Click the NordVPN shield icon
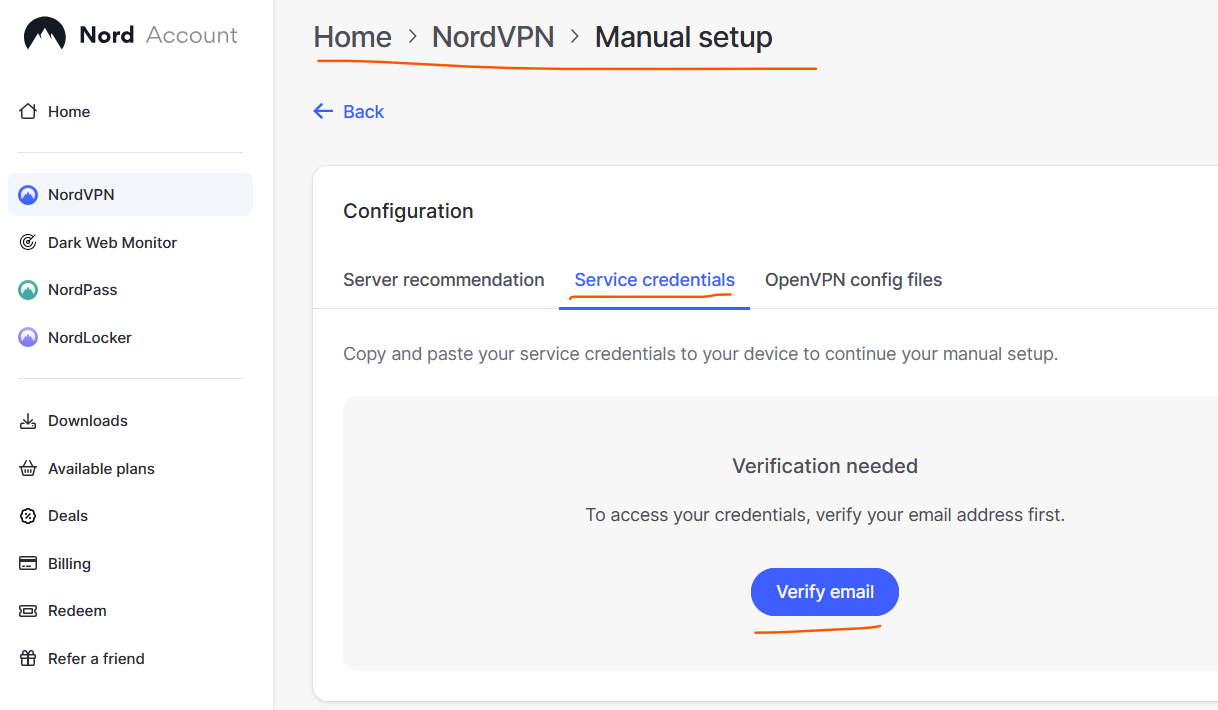This screenshot has width=1218, height=710. coord(28,195)
